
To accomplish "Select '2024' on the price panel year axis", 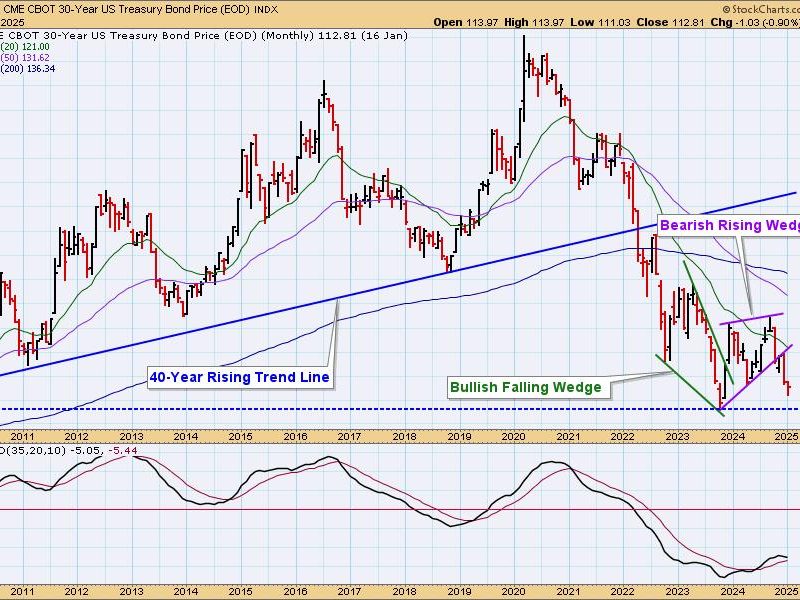I will pyautogui.click(x=732, y=437).
